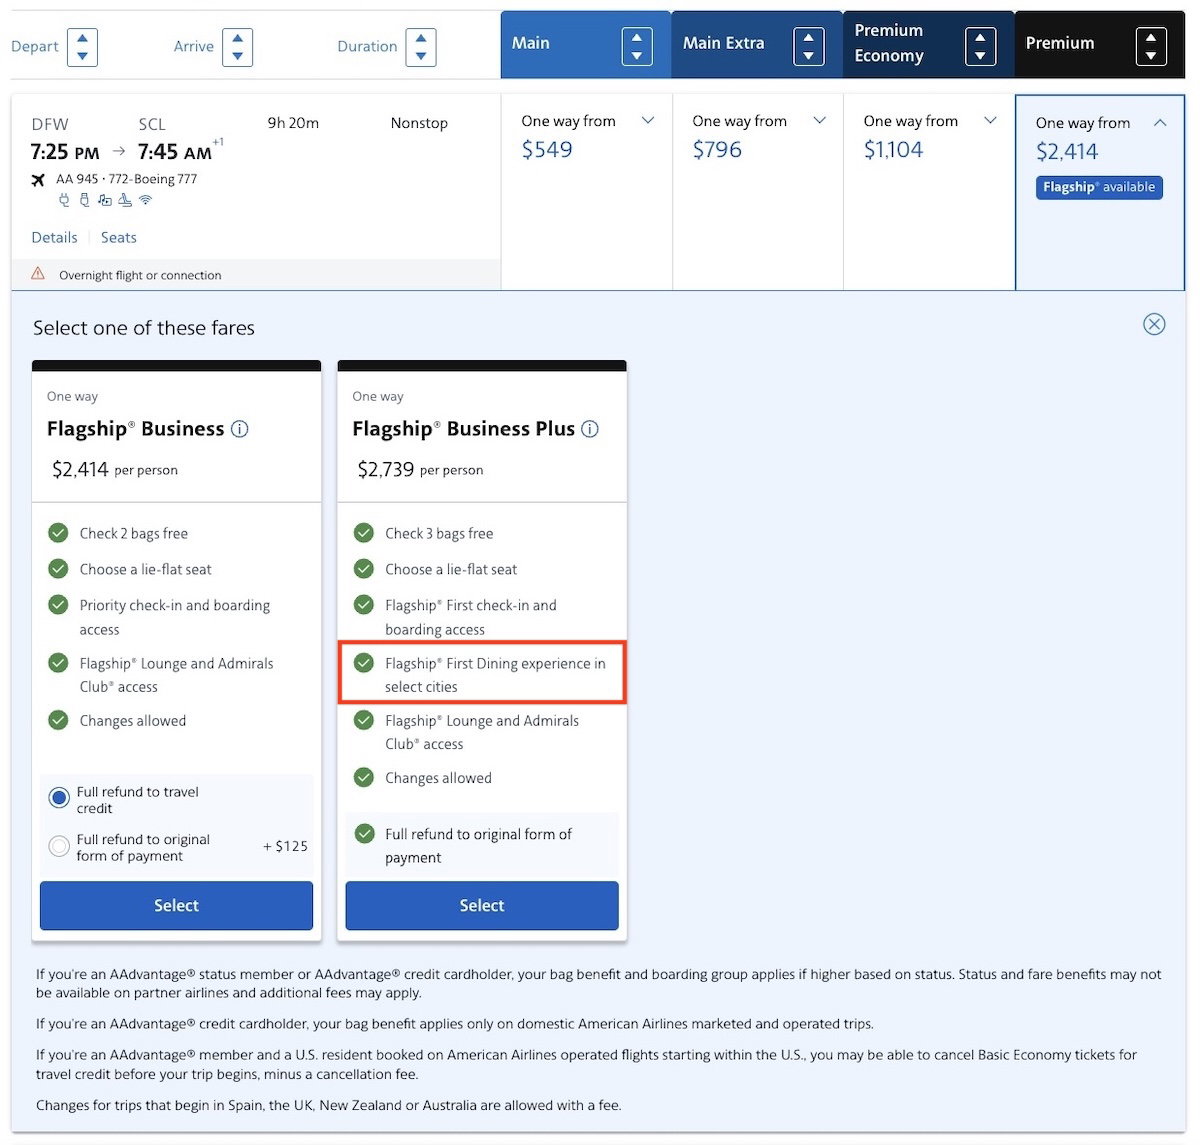1200x1145 pixels.
Task: Close the fare selection panel
Action: (x=1154, y=324)
